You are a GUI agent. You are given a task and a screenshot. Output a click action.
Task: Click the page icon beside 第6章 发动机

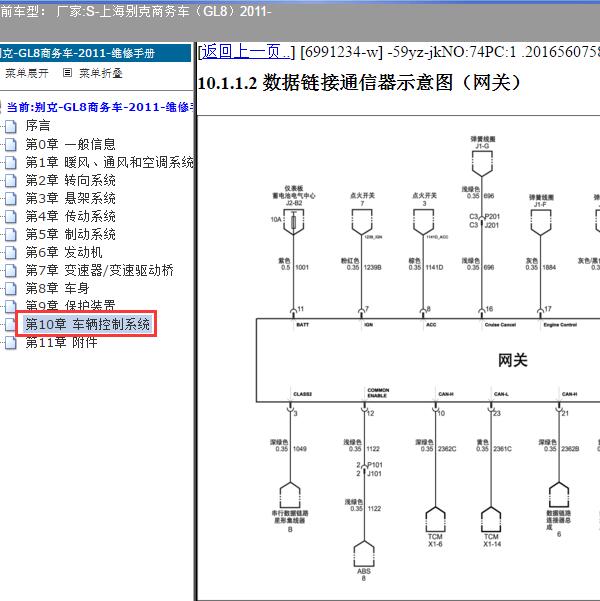pyautogui.click(x=11, y=253)
